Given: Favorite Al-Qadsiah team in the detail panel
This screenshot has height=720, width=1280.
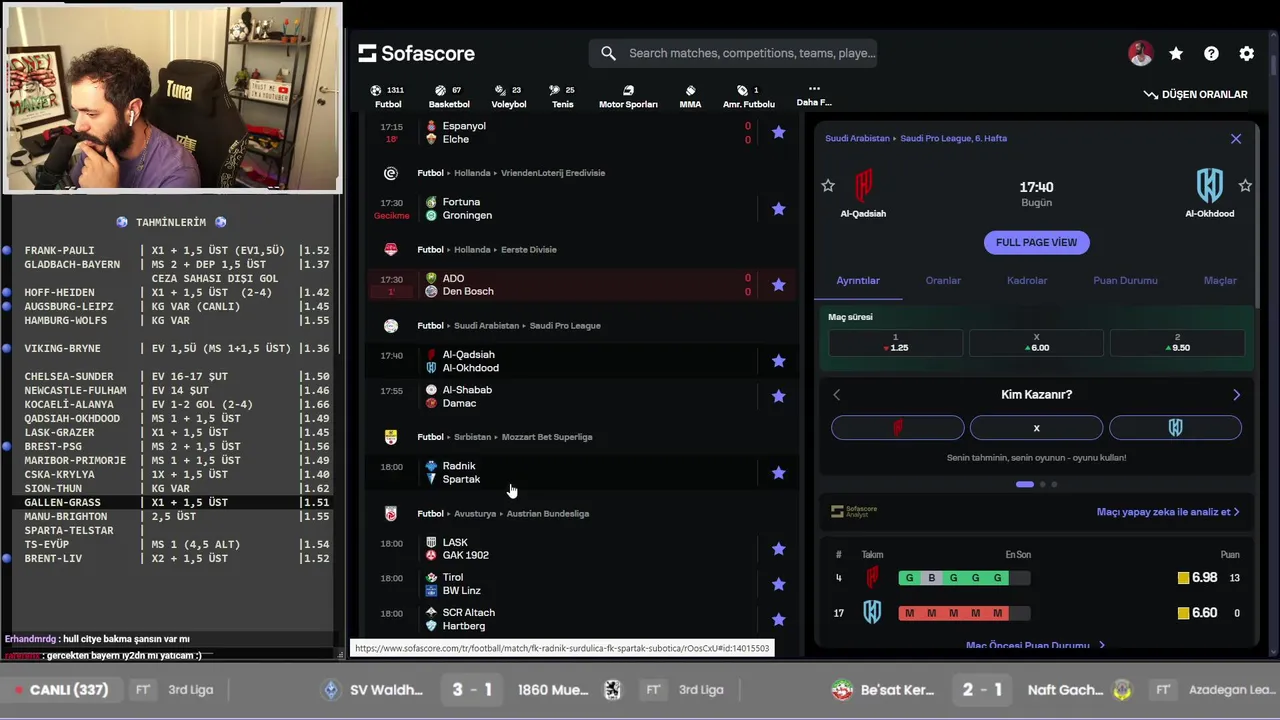Looking at the screenshot, I should point(828,186).
